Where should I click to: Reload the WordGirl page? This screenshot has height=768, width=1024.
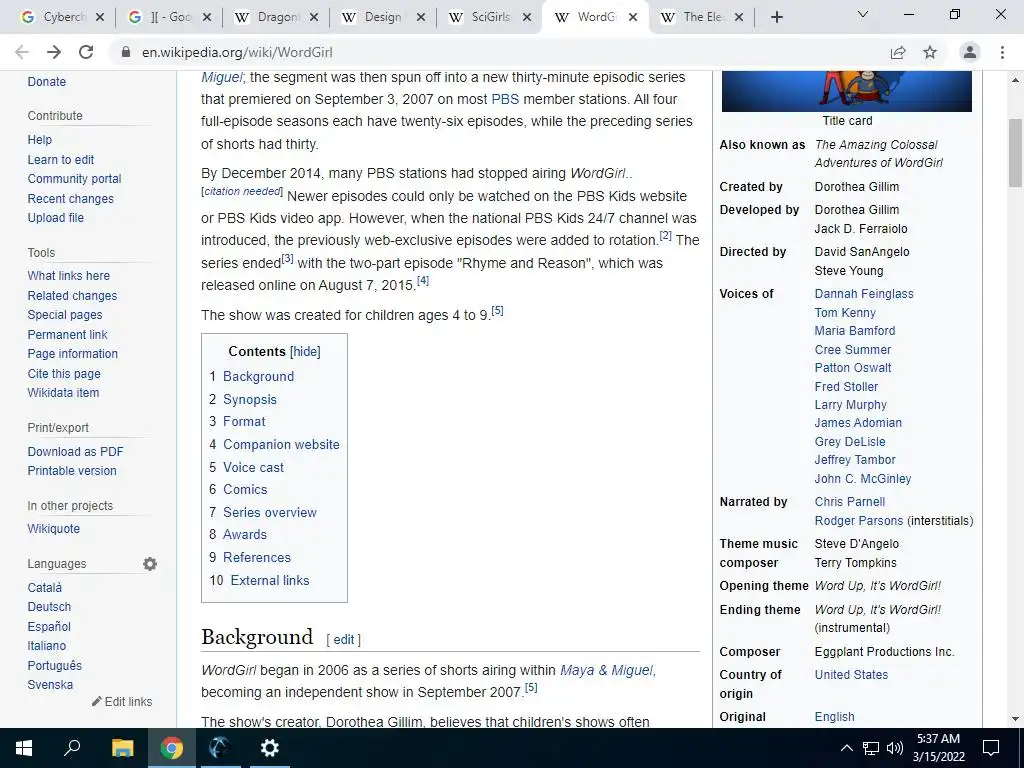tap(86, 52)
